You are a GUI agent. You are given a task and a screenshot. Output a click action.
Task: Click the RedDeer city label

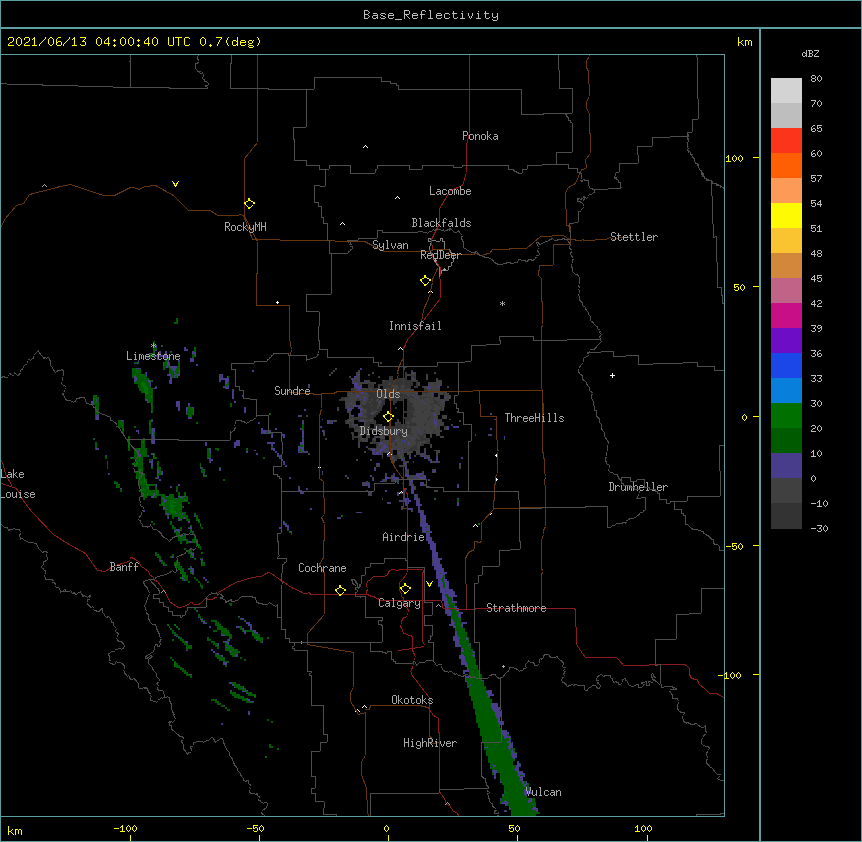pyautogui.click(x=440, y=255)
